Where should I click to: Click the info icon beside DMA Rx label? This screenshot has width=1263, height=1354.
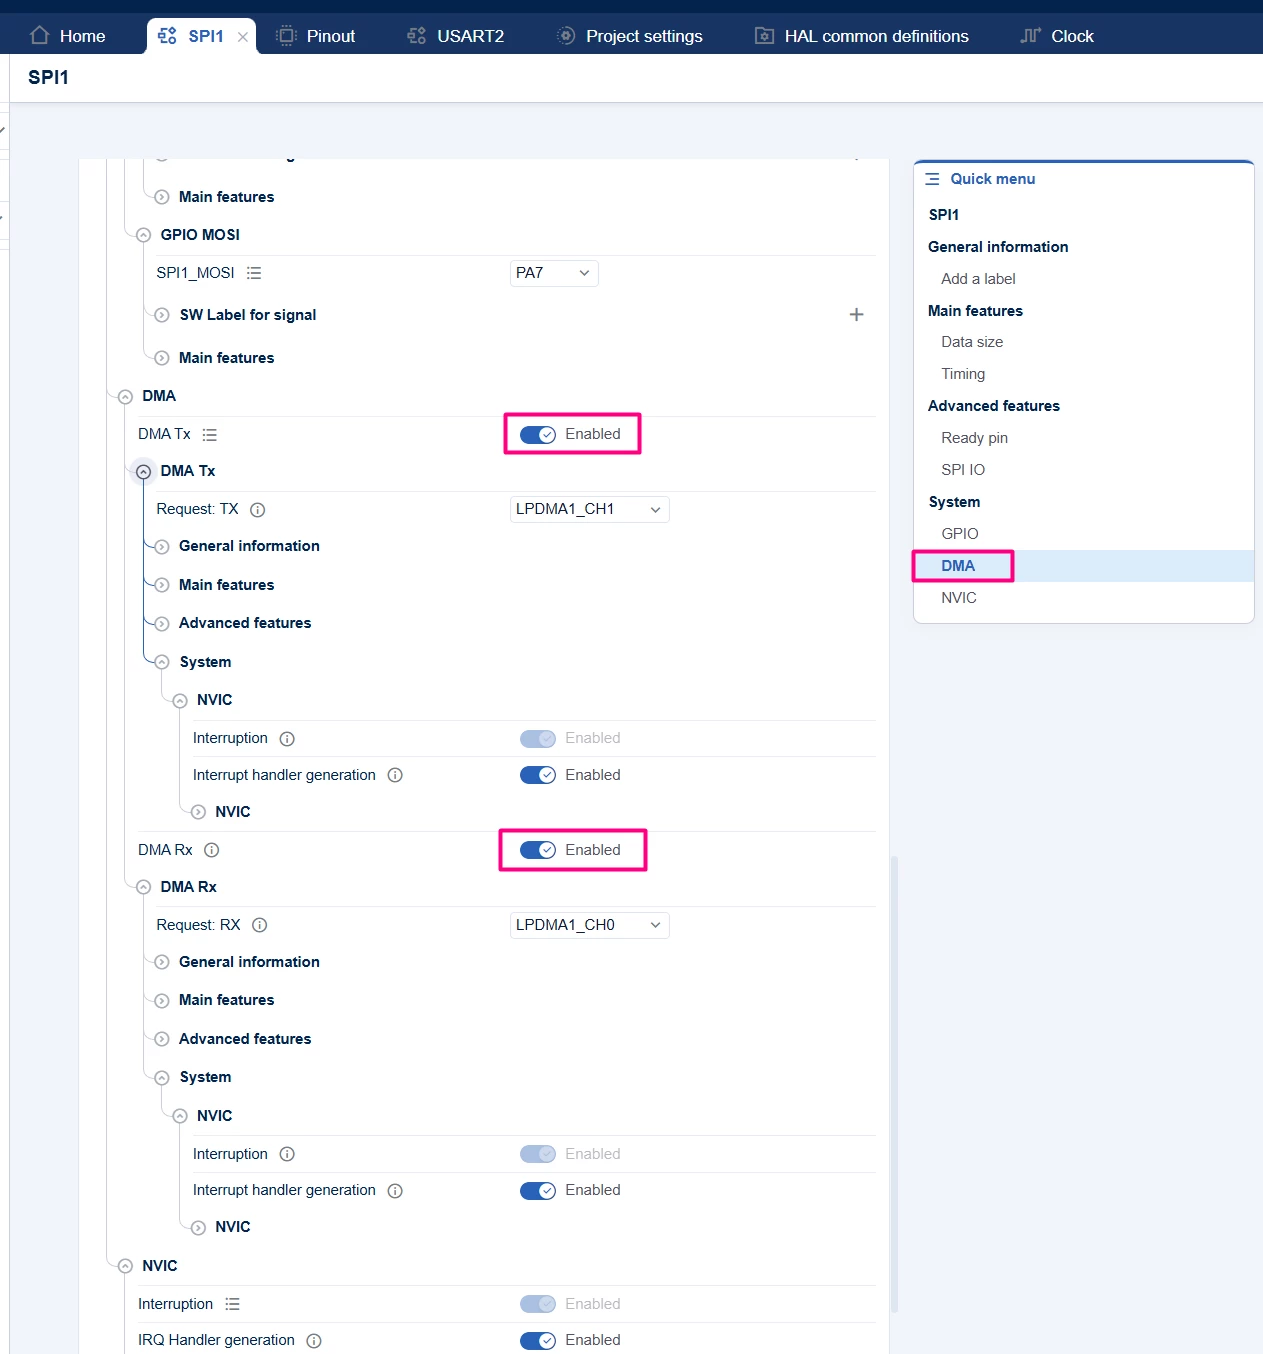coord(211,850)
